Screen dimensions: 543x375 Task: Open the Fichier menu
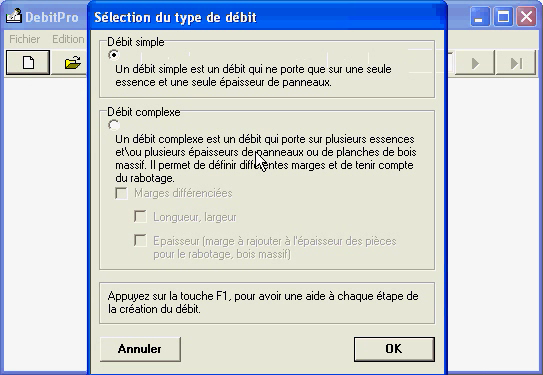(25, 39)
